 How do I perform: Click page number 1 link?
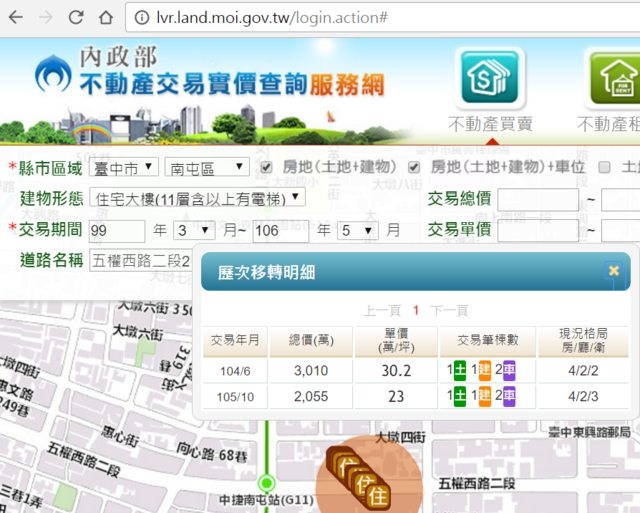tap(416, 311)
